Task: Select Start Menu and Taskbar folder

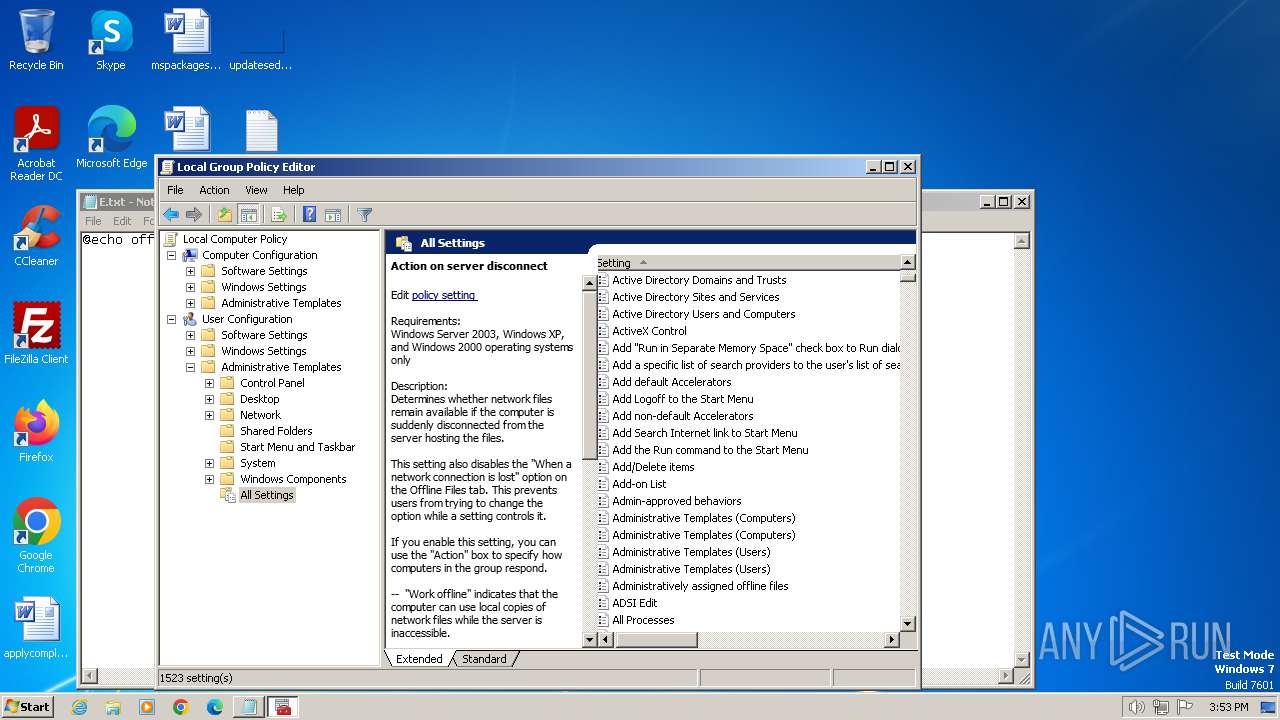Action: (297, 447)
